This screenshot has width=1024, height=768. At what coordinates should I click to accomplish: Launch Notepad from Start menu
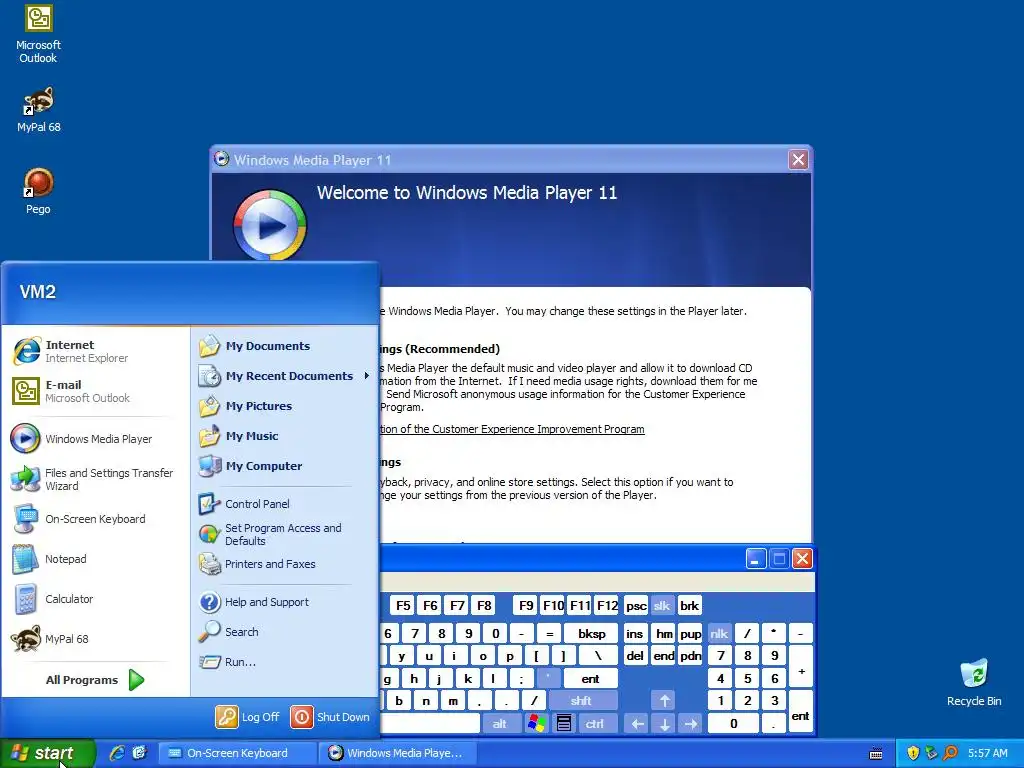96,559
